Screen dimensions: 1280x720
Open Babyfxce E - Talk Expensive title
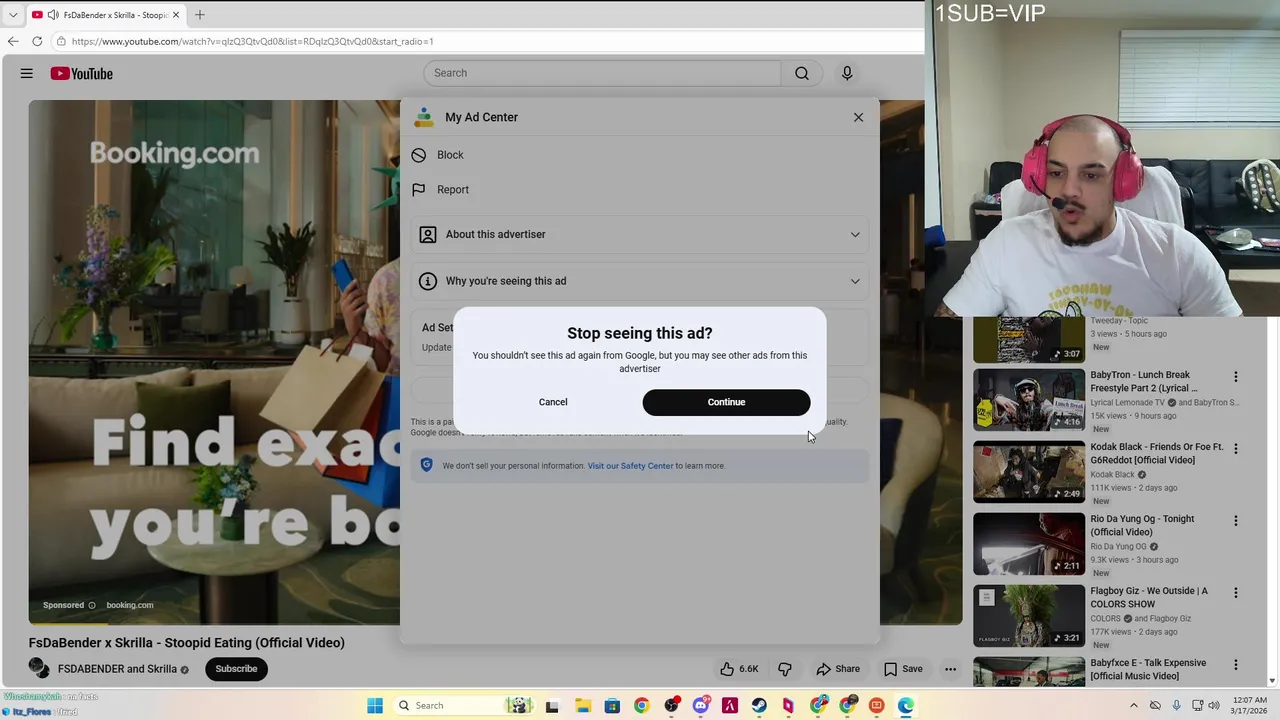1148,669
